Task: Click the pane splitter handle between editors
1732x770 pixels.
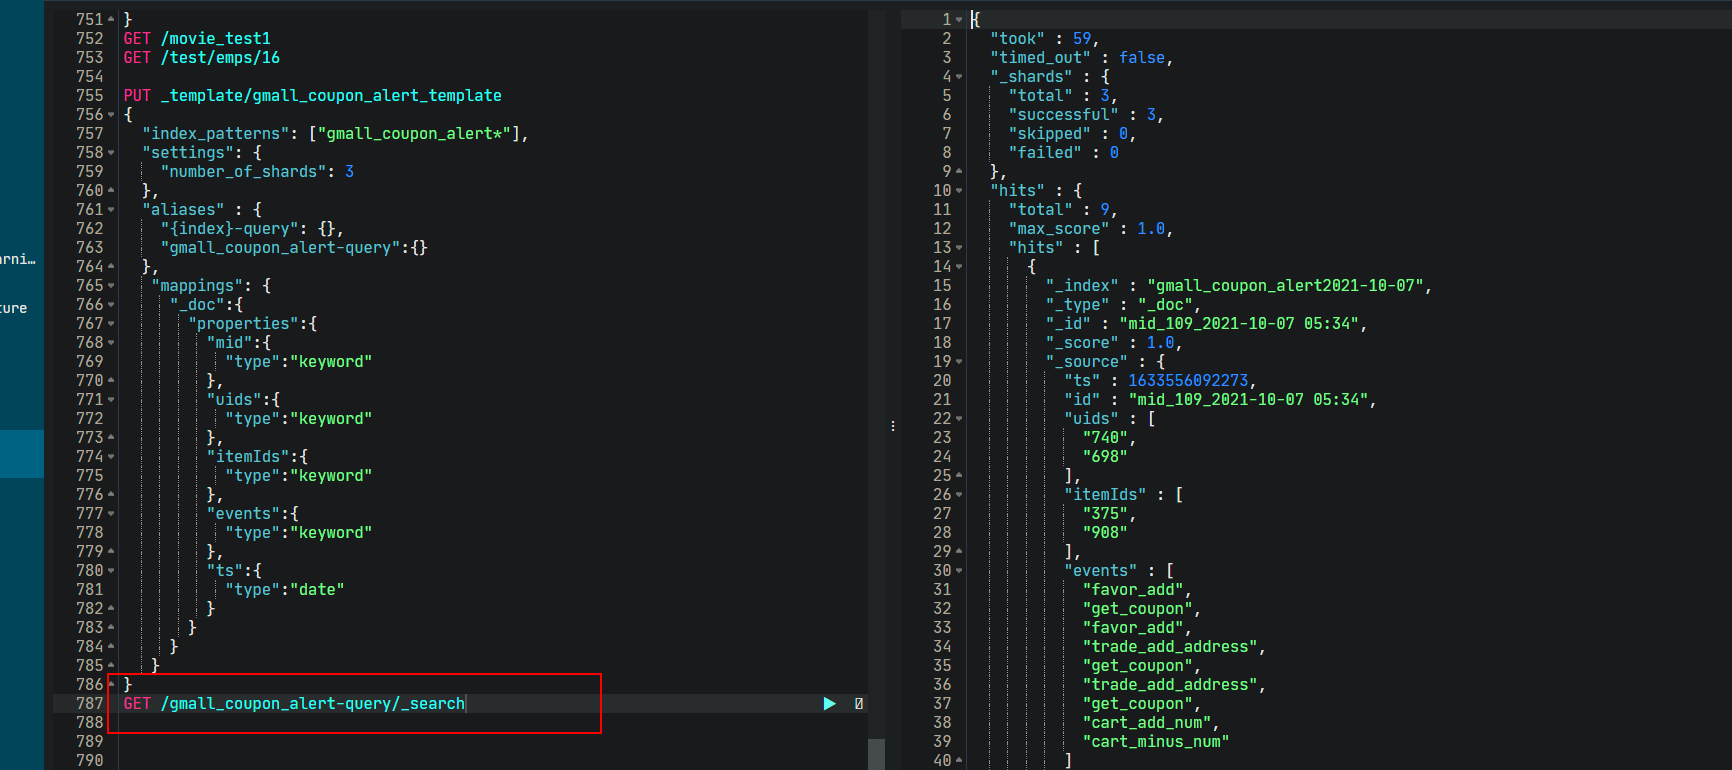Action: point(892,426)
